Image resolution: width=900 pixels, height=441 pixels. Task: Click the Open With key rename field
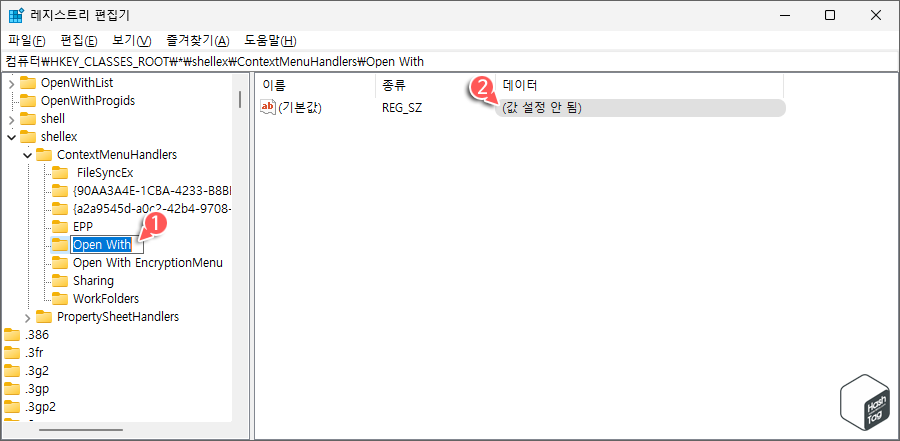coord(107,245)
